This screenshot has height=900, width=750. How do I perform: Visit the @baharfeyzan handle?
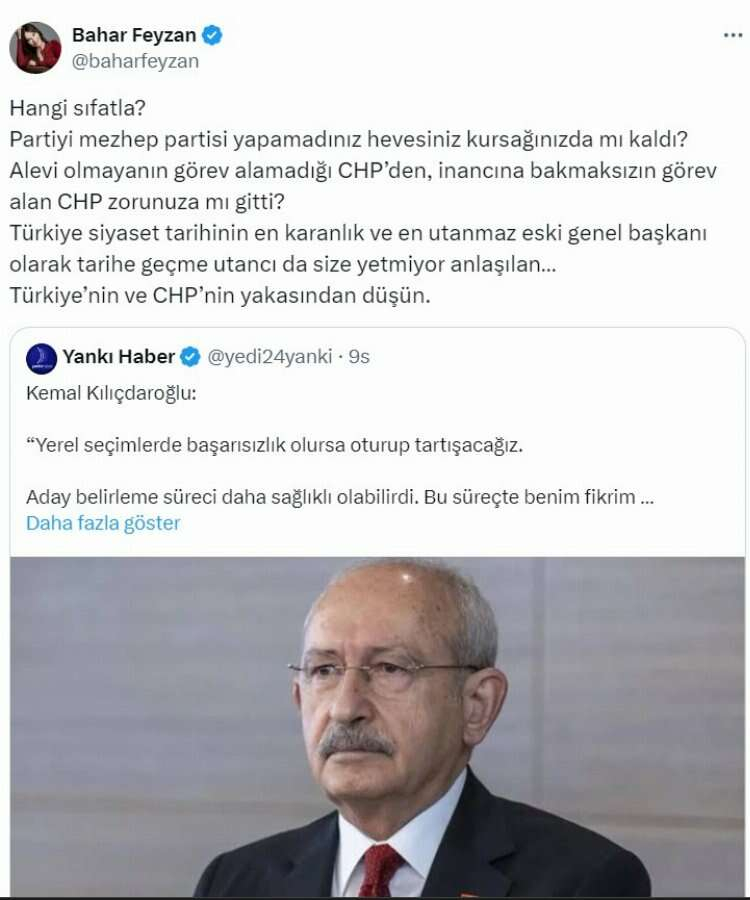point(135,61)
